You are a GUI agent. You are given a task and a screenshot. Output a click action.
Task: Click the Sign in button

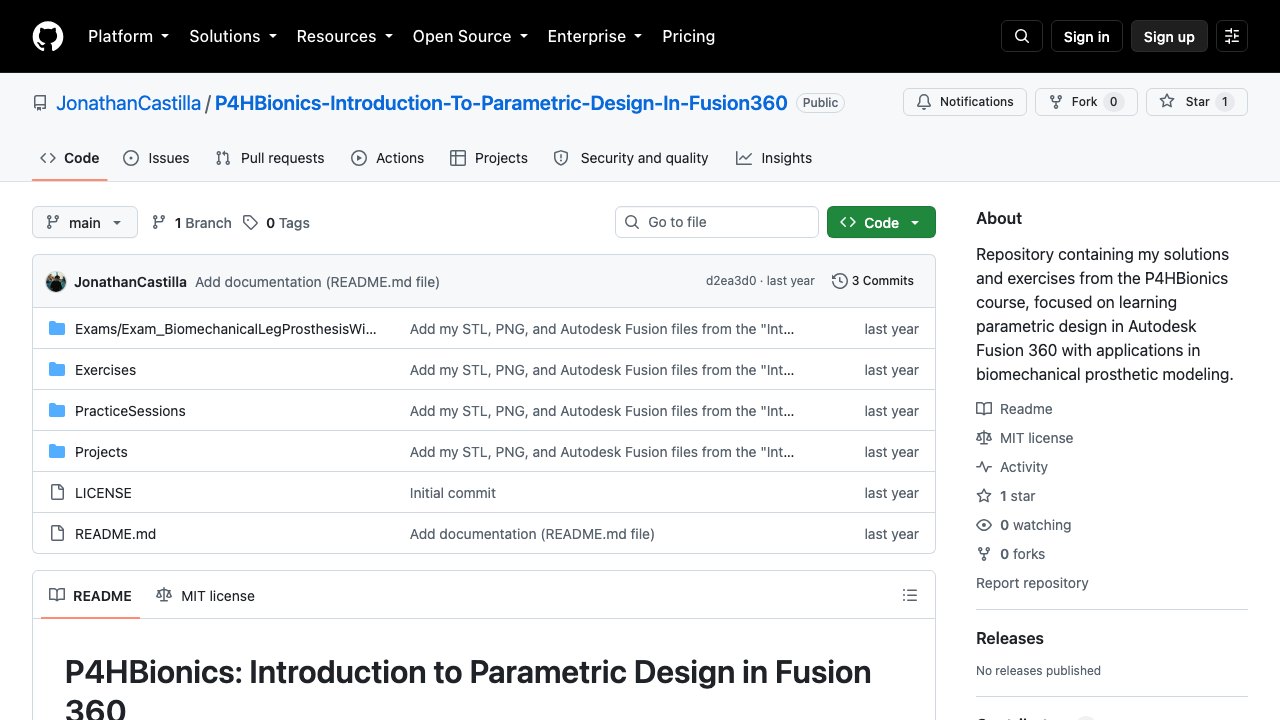tap(1087, 36)
